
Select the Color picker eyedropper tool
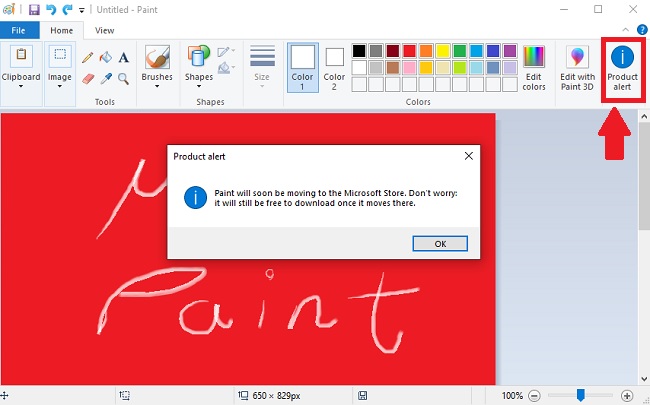point(106,78)
